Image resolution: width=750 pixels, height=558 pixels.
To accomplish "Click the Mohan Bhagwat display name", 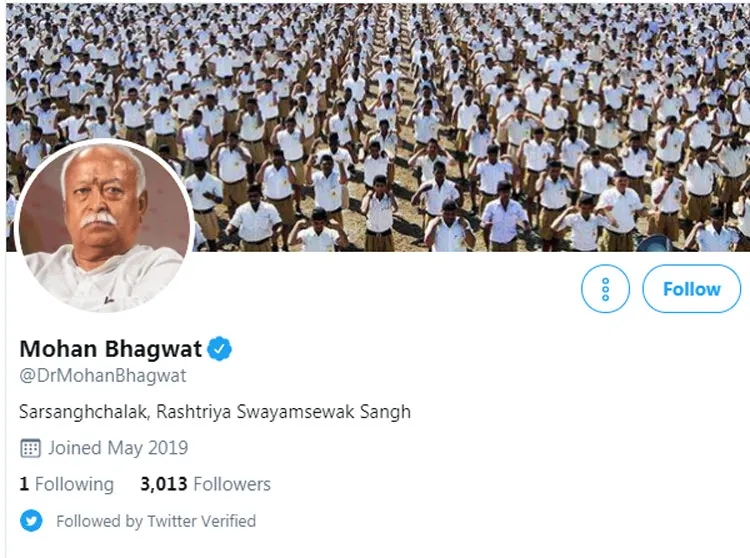I will click(x=110, y=349).
